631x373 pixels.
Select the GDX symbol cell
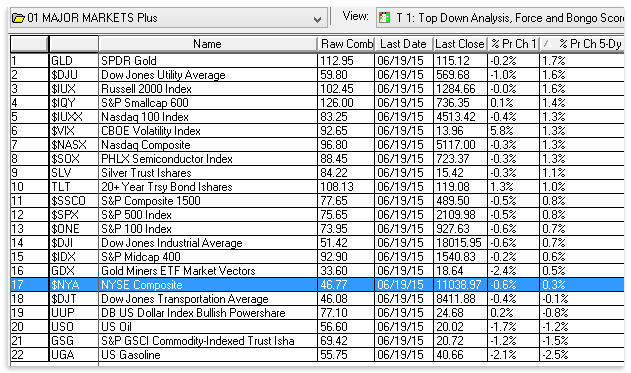74,271
